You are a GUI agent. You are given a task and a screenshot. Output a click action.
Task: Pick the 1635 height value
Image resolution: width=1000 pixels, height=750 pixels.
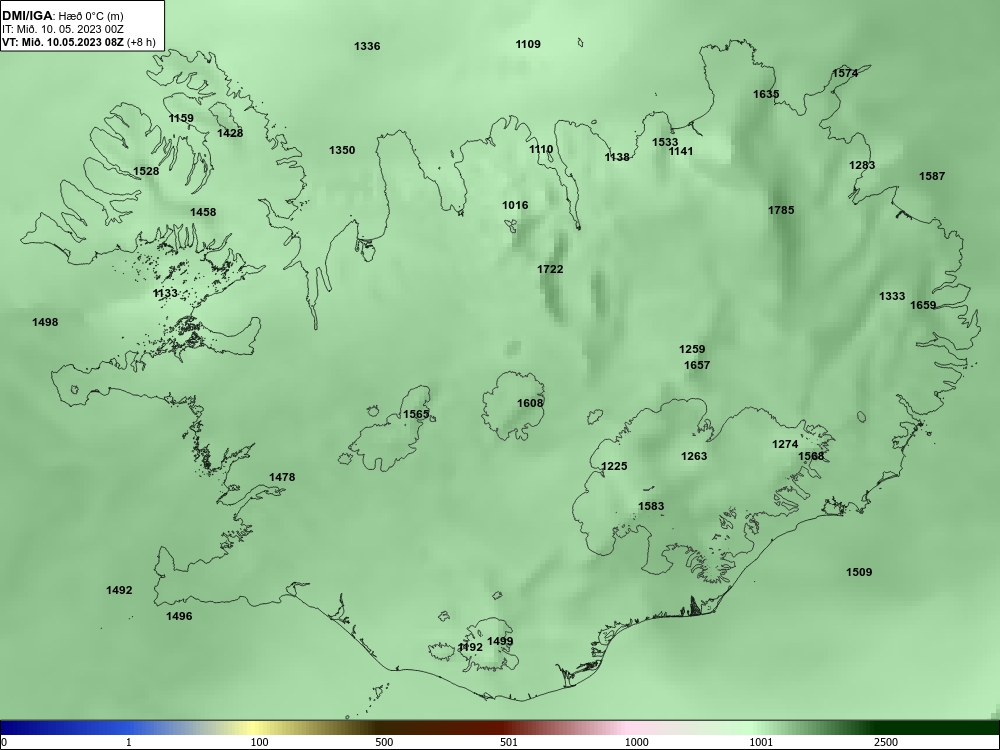coord(766,94)
